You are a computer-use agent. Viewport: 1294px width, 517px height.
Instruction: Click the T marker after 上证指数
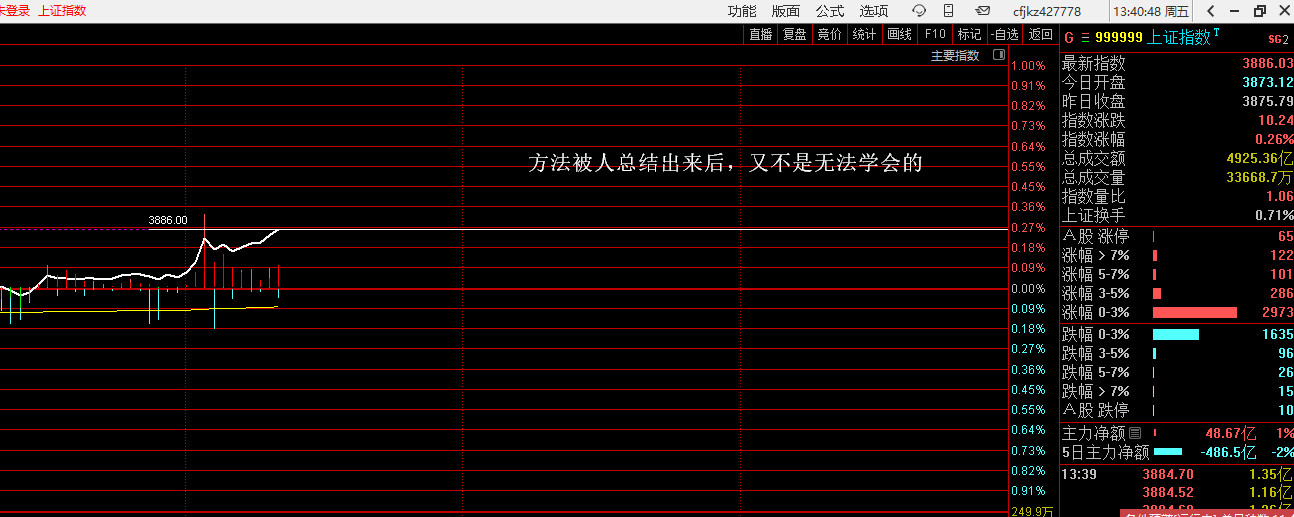coord(1217,33)
